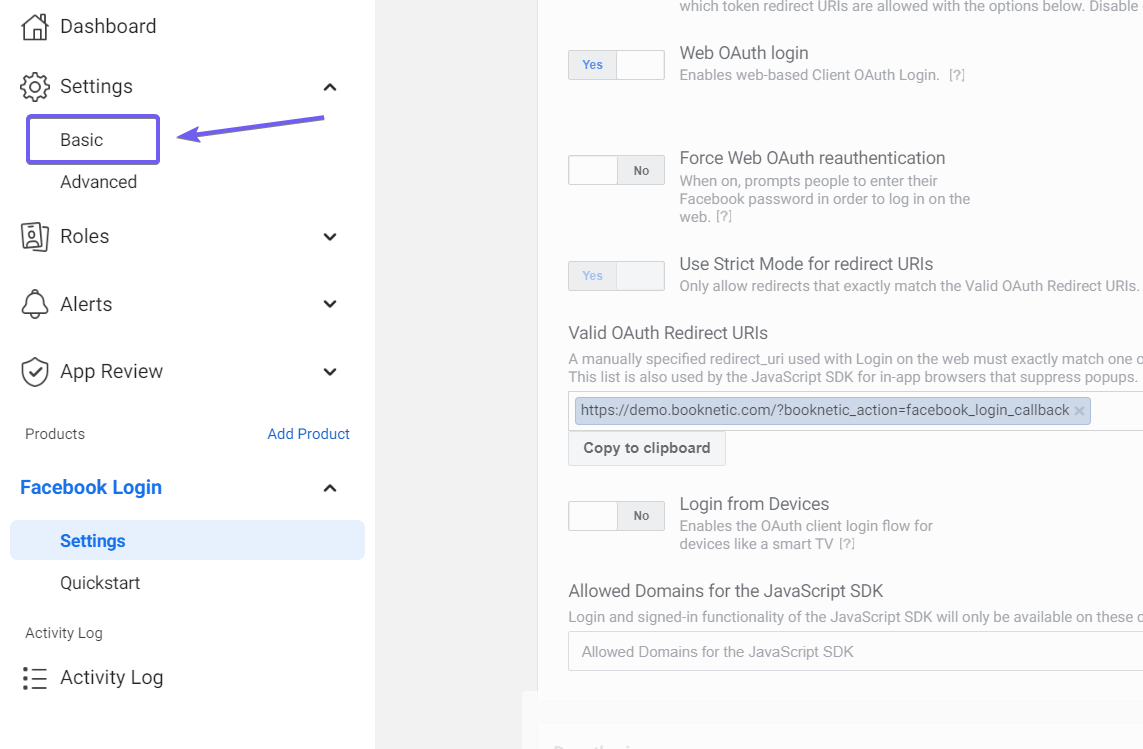Toggle Use Strict Mode for redirect URIs
The image size is (1143, 749).
click(616, 276)
